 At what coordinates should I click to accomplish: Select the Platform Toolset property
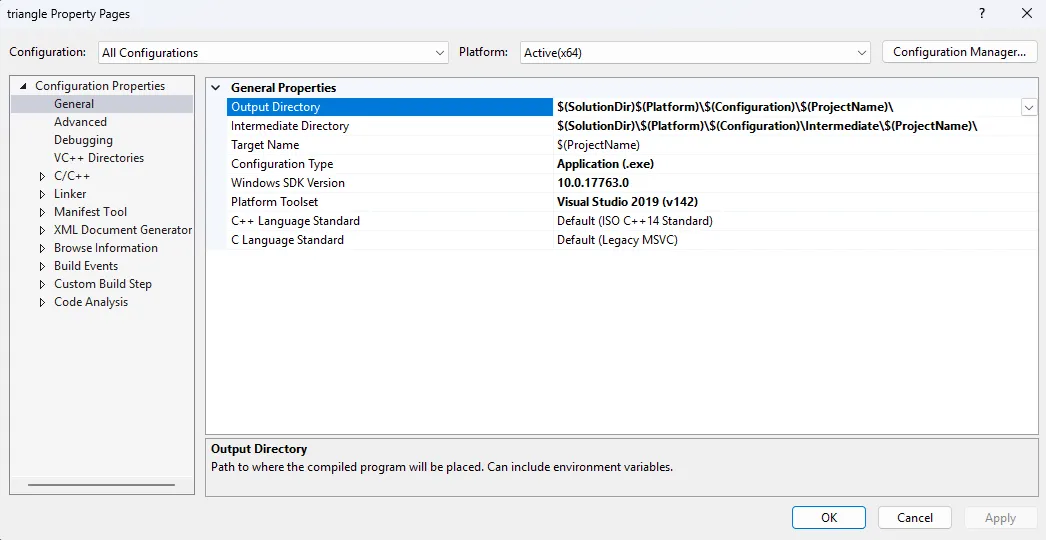pyautogui.click(x=274, y=202)
